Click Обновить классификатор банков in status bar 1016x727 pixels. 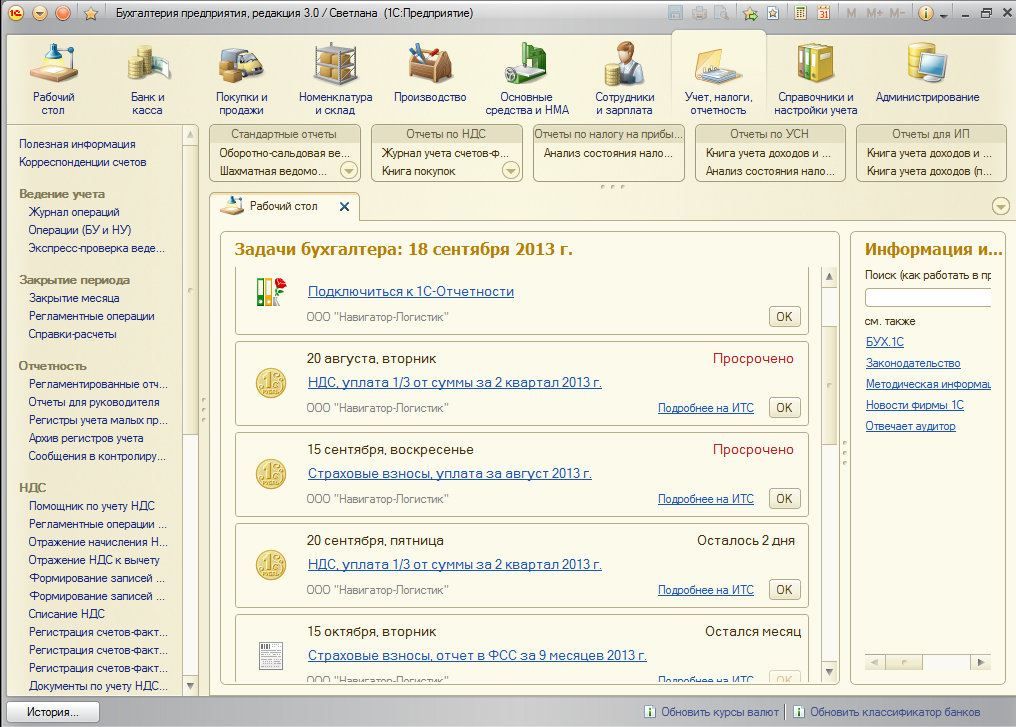point(895,711)
